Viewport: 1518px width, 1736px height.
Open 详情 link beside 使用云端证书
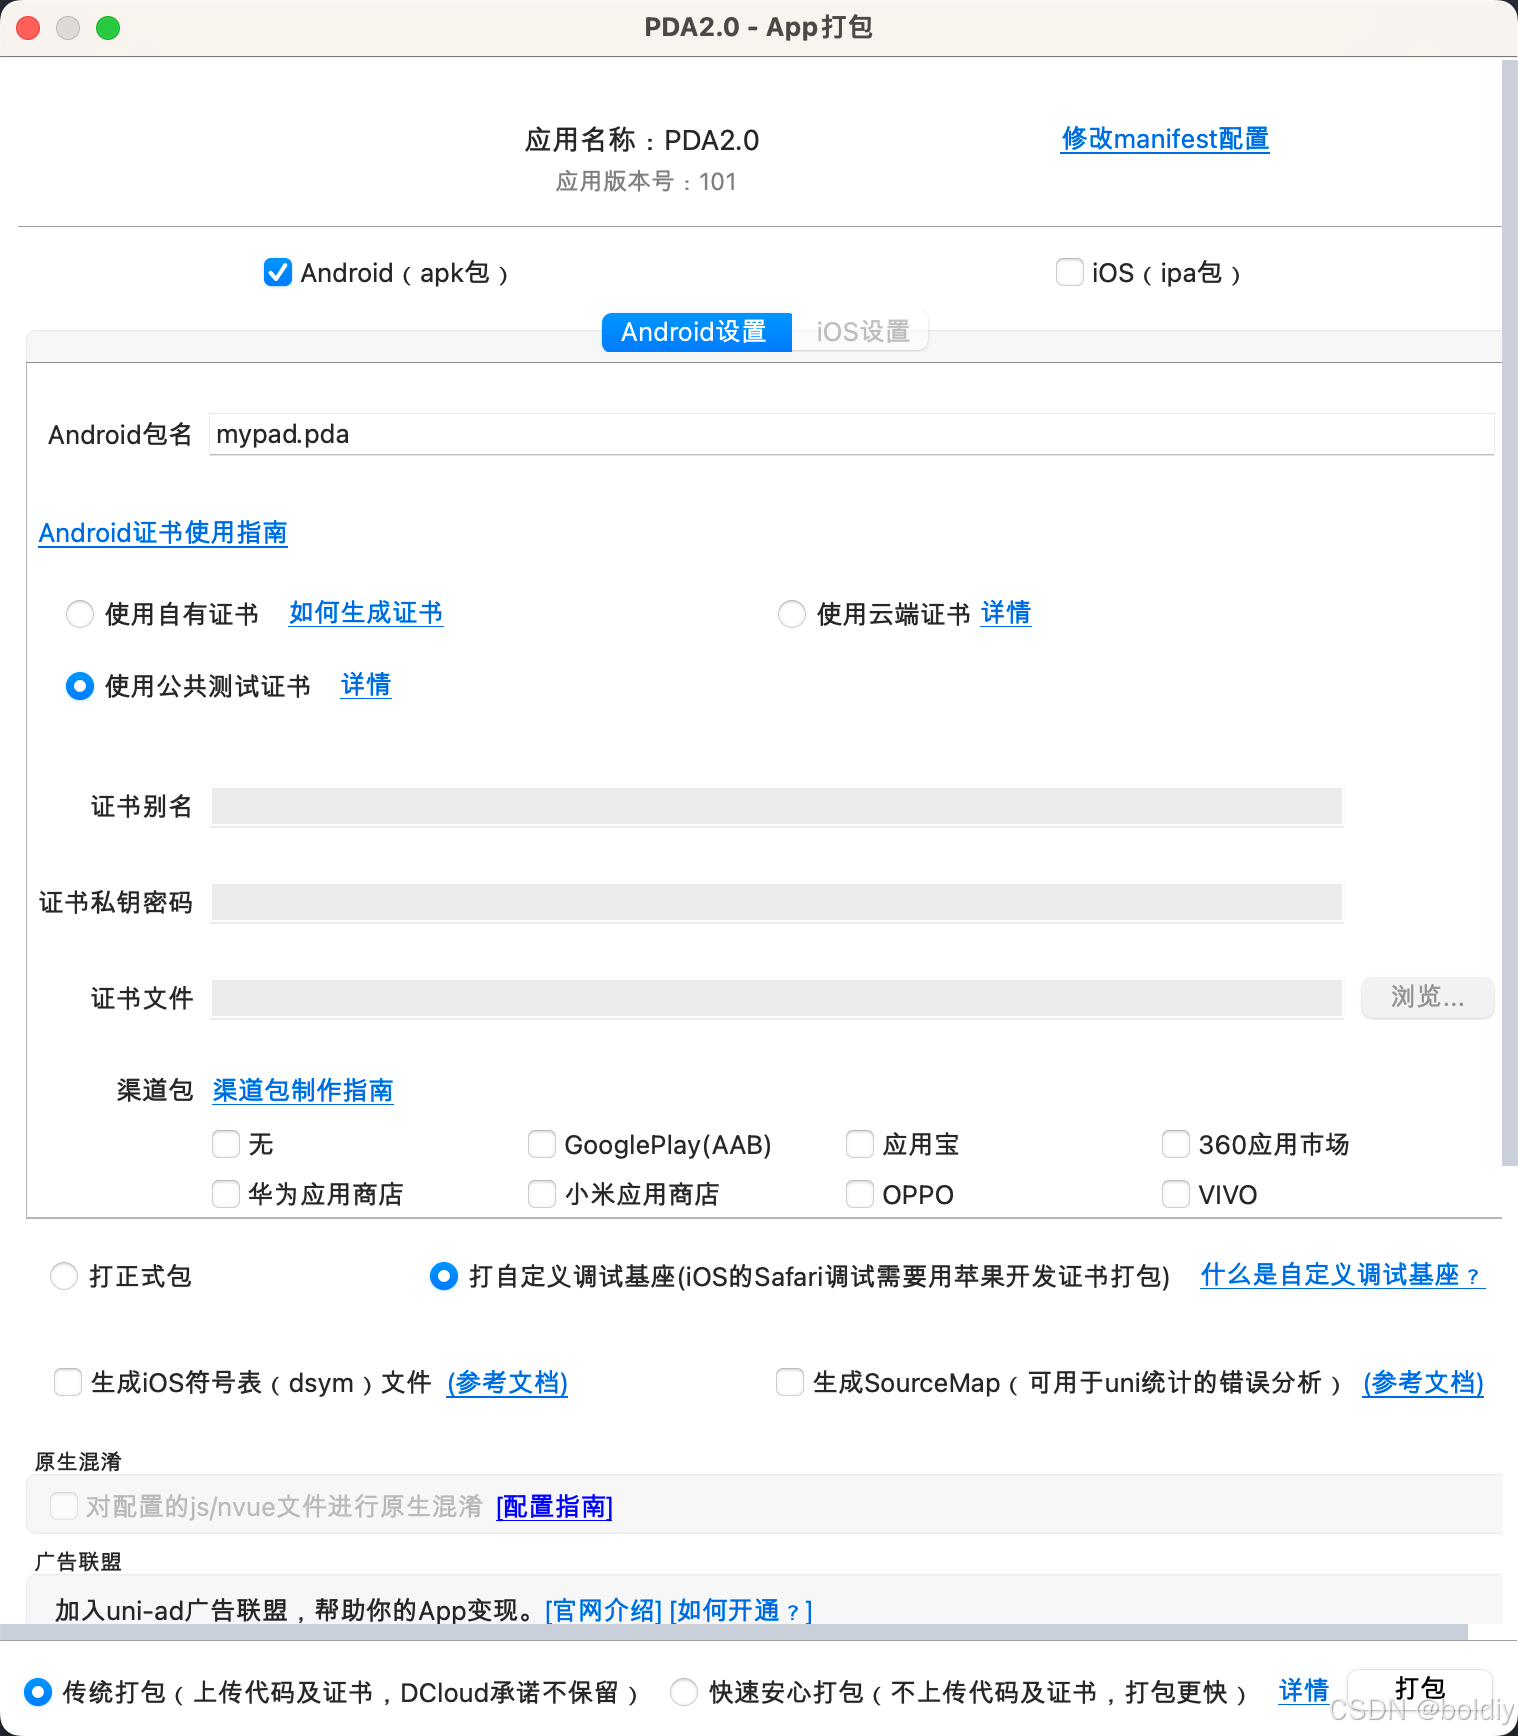1006,613
